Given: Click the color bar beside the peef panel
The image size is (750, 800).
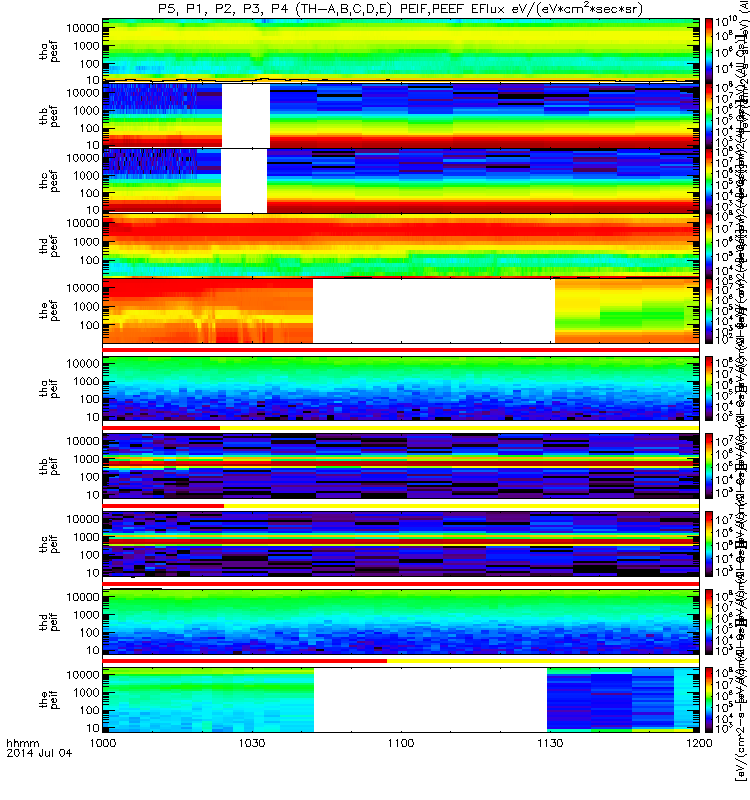Looking at the screenshot, I should [709, 311].
